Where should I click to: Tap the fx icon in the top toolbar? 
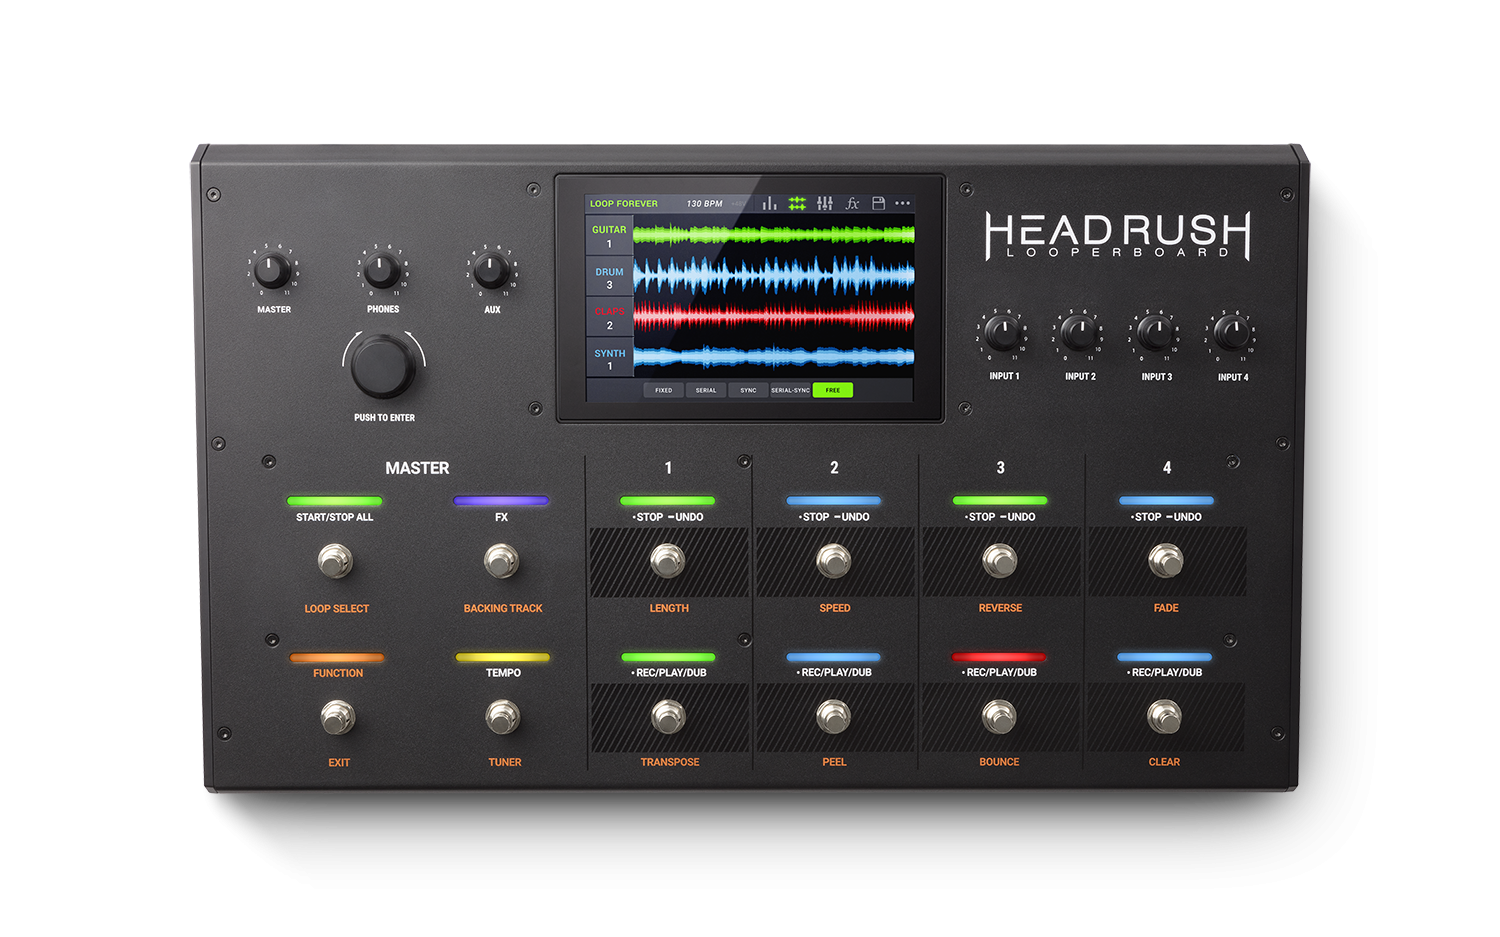point(852,203)
